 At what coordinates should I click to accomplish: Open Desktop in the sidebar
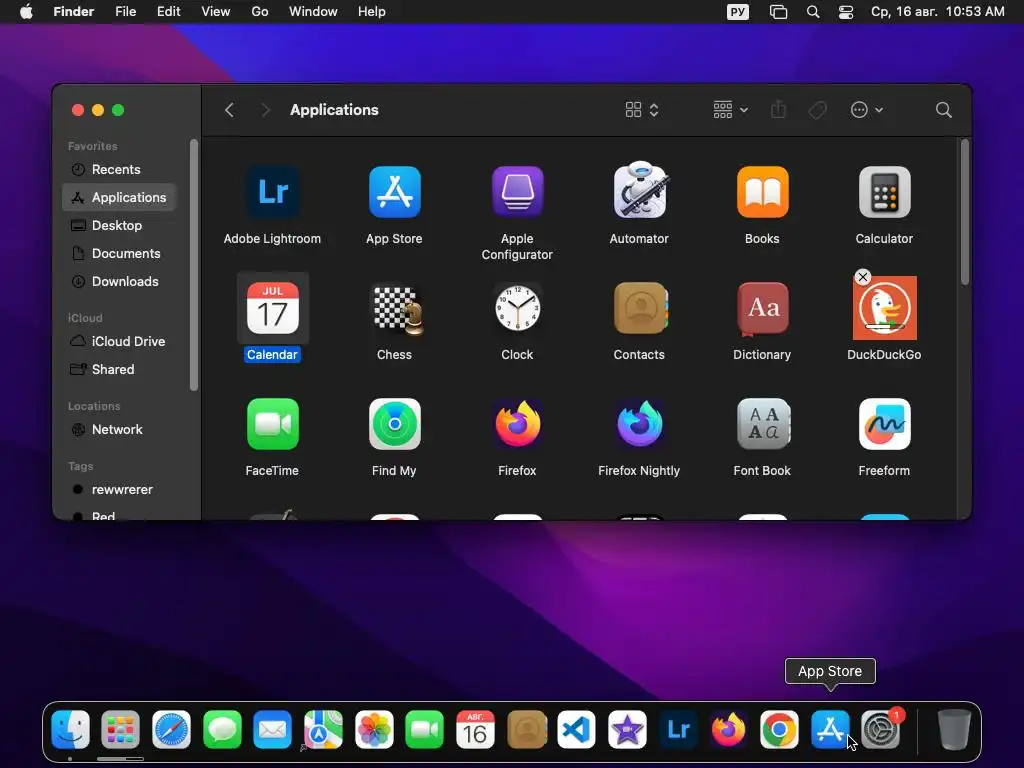pos(119,225)
